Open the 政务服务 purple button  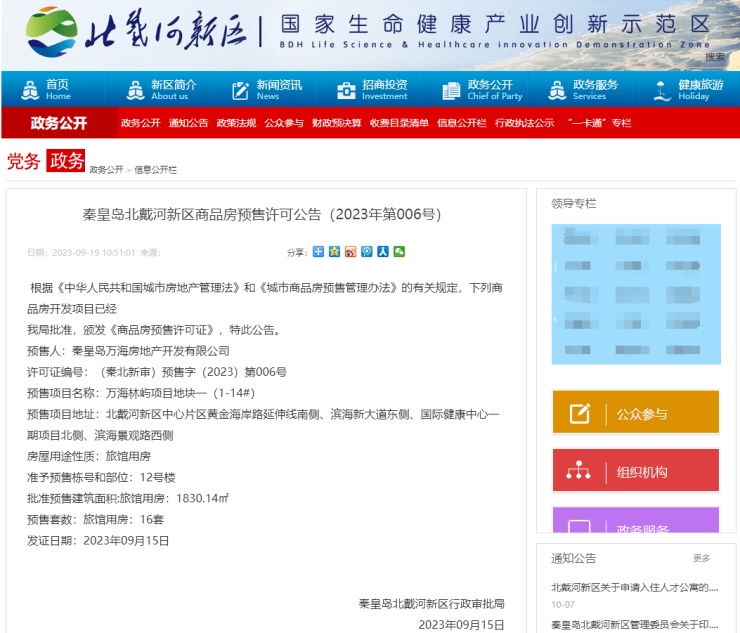[635, 525]
